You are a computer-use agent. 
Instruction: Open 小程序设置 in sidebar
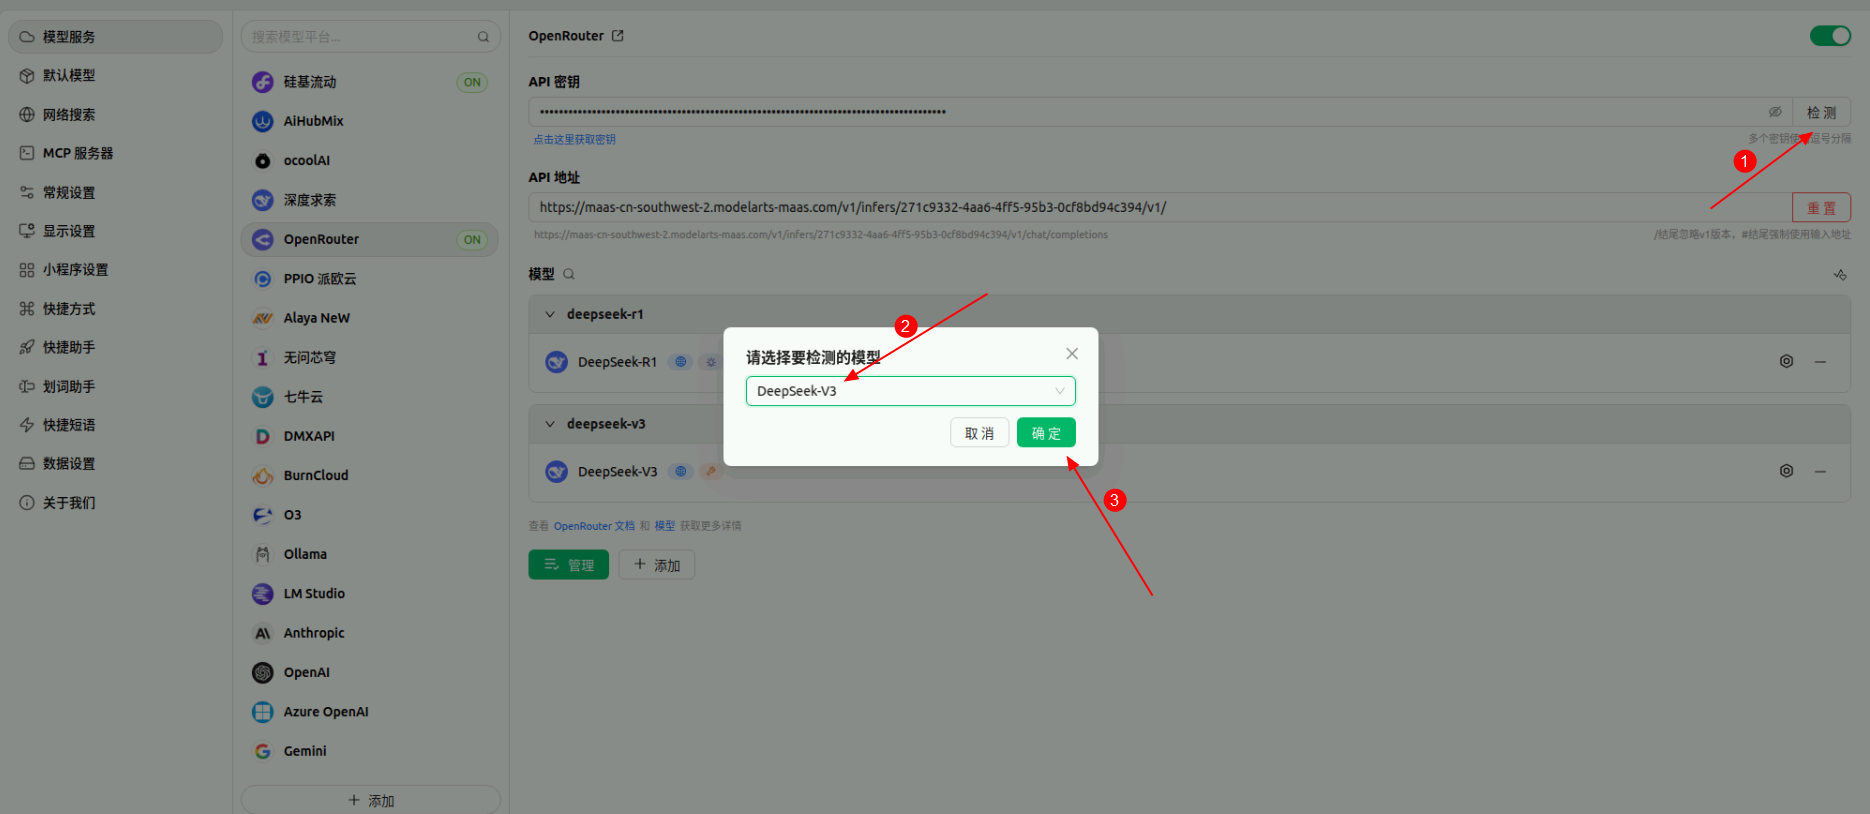[116, 269]
